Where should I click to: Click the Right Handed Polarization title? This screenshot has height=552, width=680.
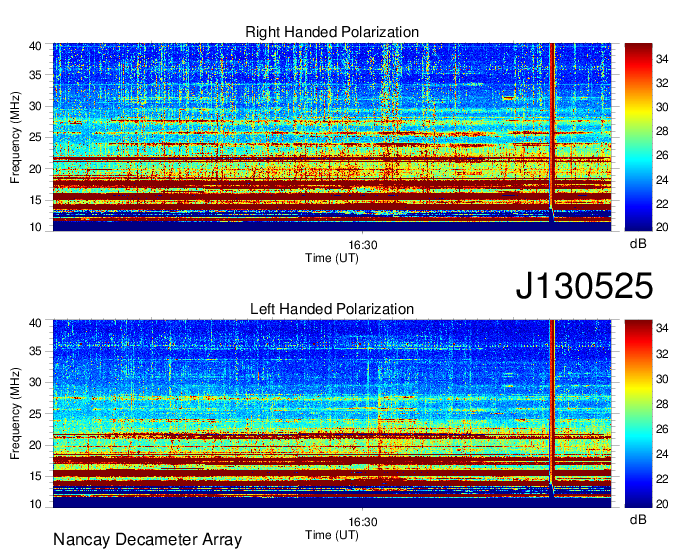coord(332,32)
